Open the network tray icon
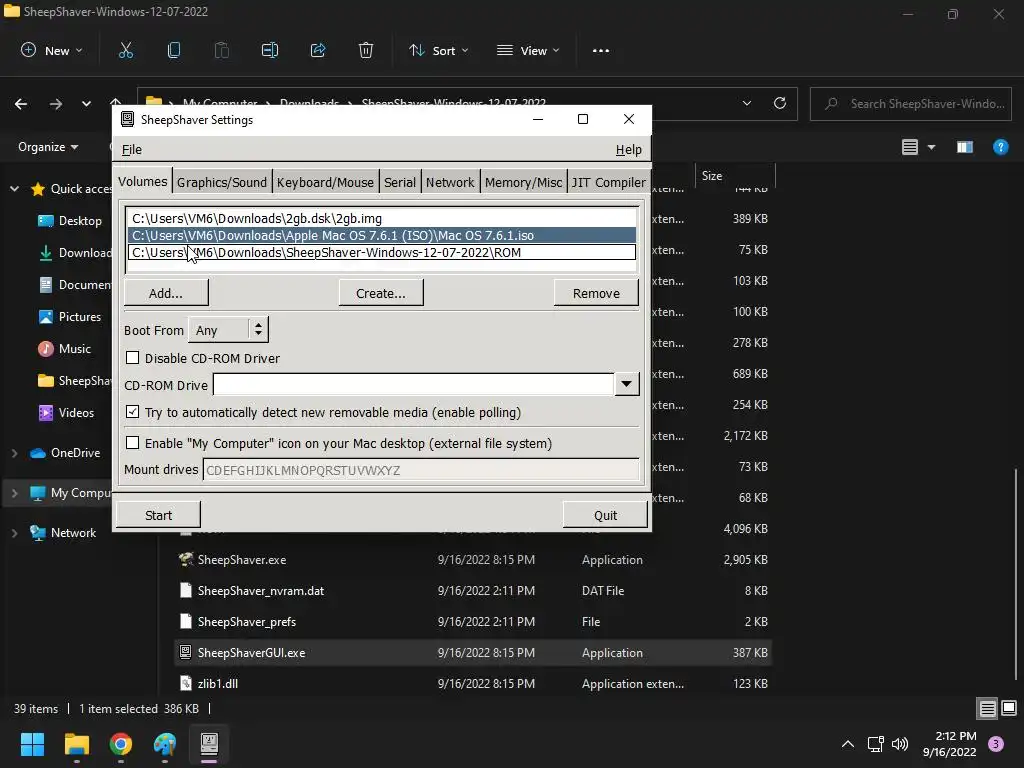The height and width of the screenshot is (768, 1024). (x=875, y=744)
